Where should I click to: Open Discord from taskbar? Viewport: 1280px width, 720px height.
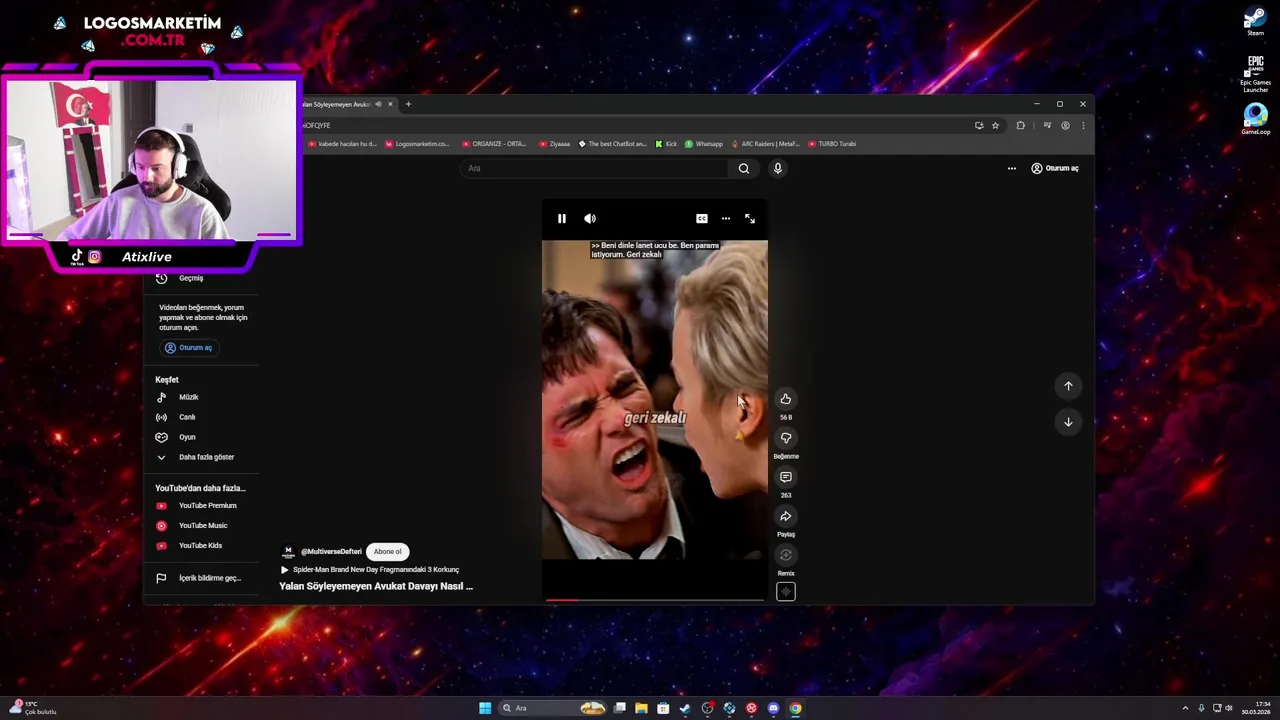pos(773,708)
